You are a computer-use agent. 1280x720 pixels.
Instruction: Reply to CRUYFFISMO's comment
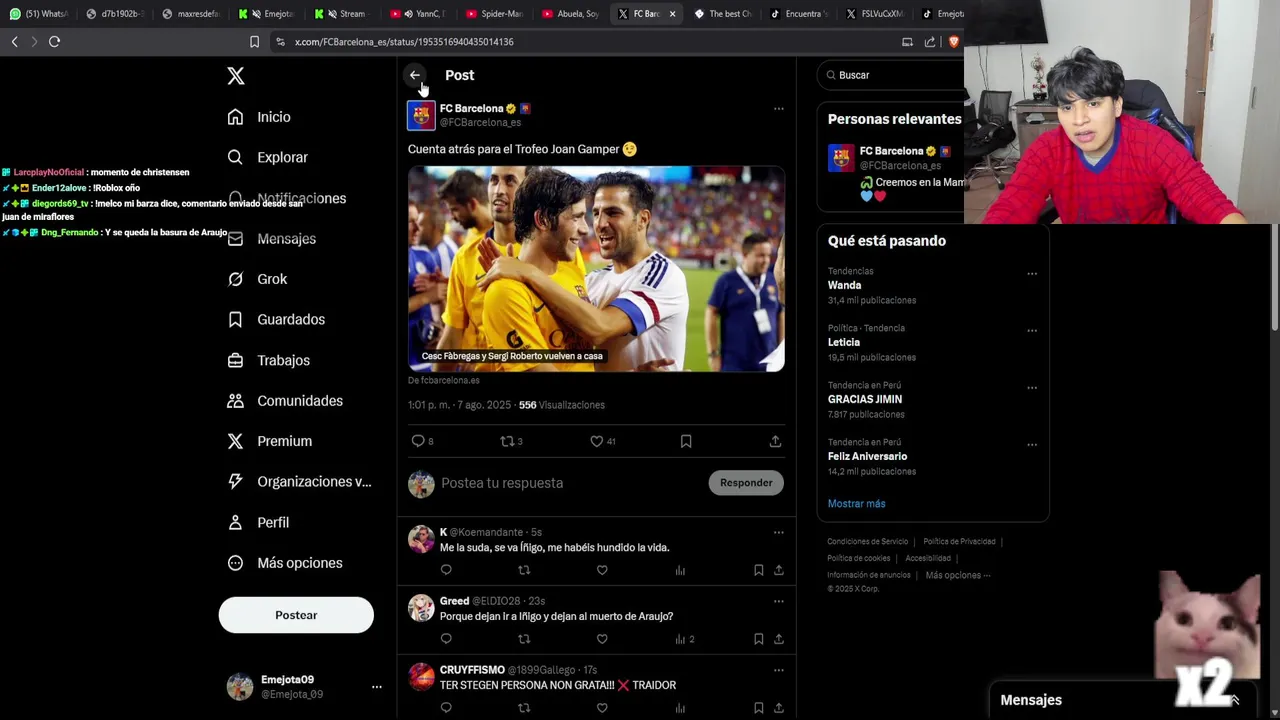click(446, 708)
